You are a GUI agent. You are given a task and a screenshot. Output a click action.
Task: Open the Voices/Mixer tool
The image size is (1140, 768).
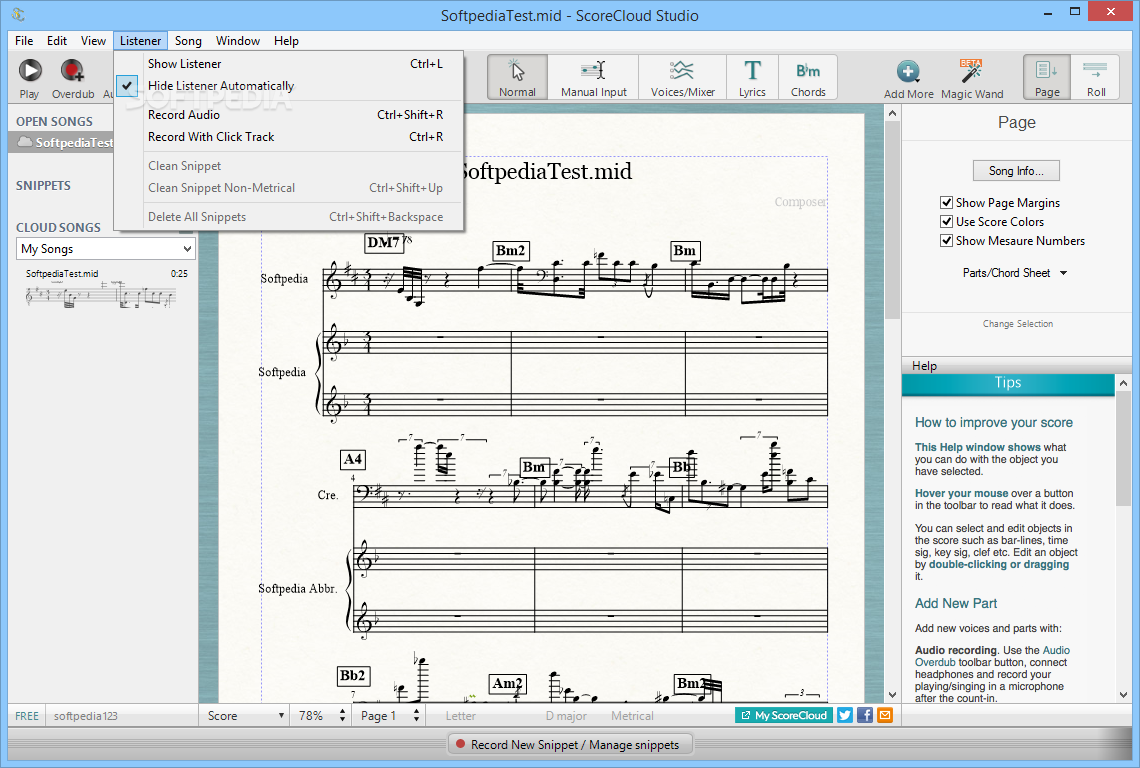tap(683, 77)
